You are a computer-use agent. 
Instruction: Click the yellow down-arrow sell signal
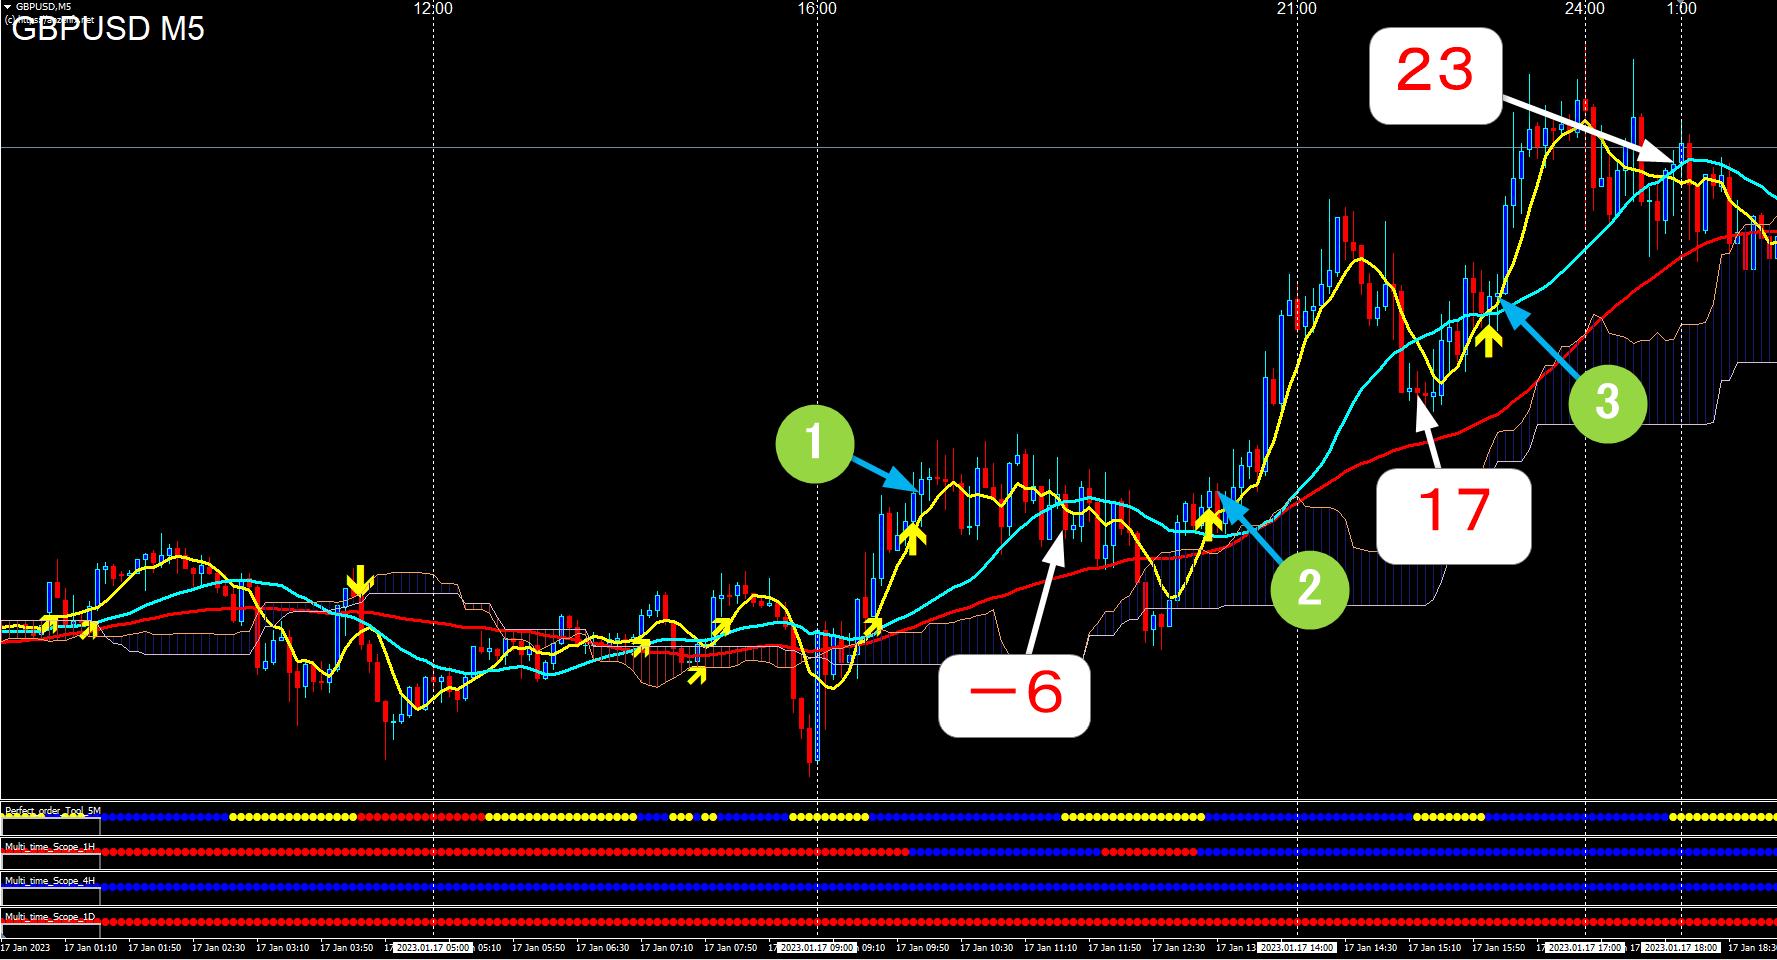(x=359, y=580)
